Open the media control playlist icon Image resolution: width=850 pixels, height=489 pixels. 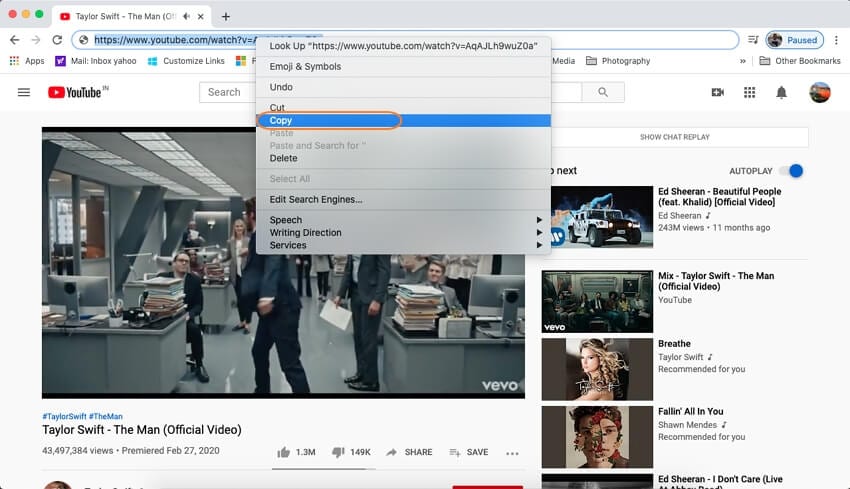coord(753,40)
